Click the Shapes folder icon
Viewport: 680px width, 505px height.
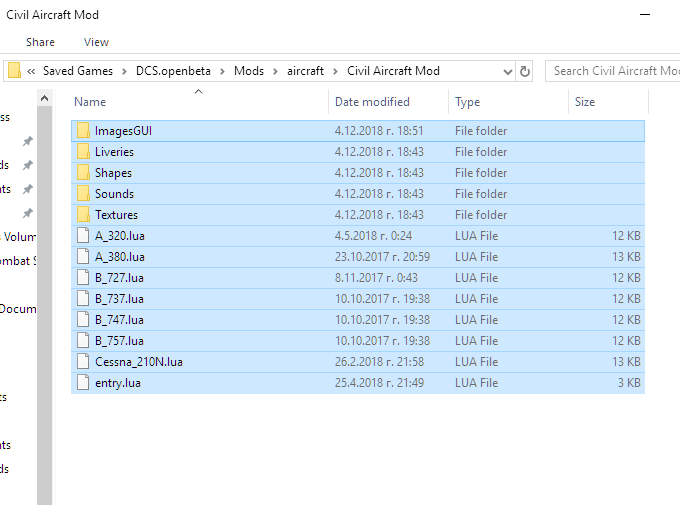83,173
